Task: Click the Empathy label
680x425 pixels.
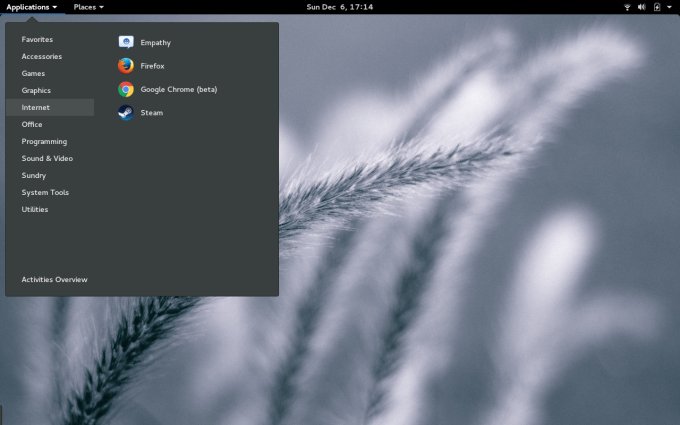Action: pos(155,42)
